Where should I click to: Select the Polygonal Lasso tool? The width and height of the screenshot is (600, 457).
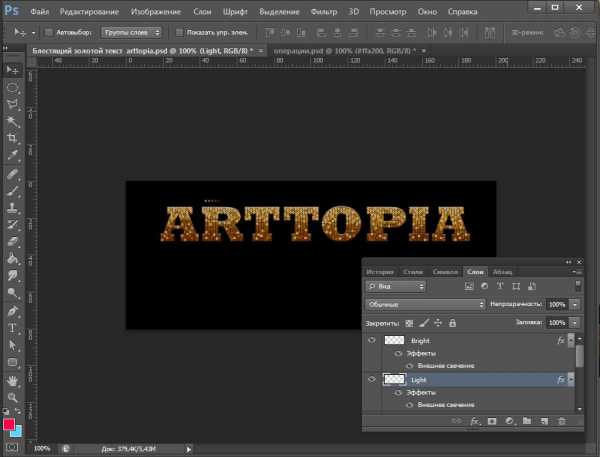tap(12, 104)
